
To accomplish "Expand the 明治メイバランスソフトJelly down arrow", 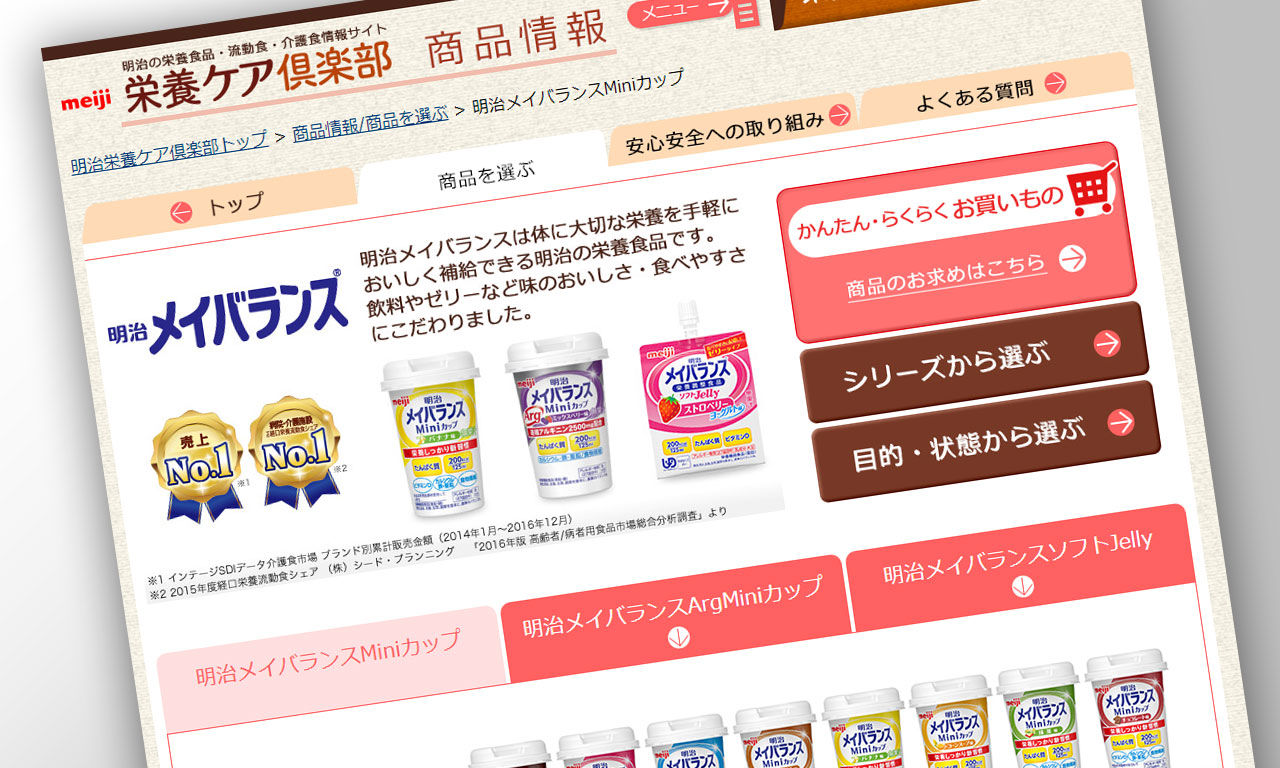I will [1023, 587].
